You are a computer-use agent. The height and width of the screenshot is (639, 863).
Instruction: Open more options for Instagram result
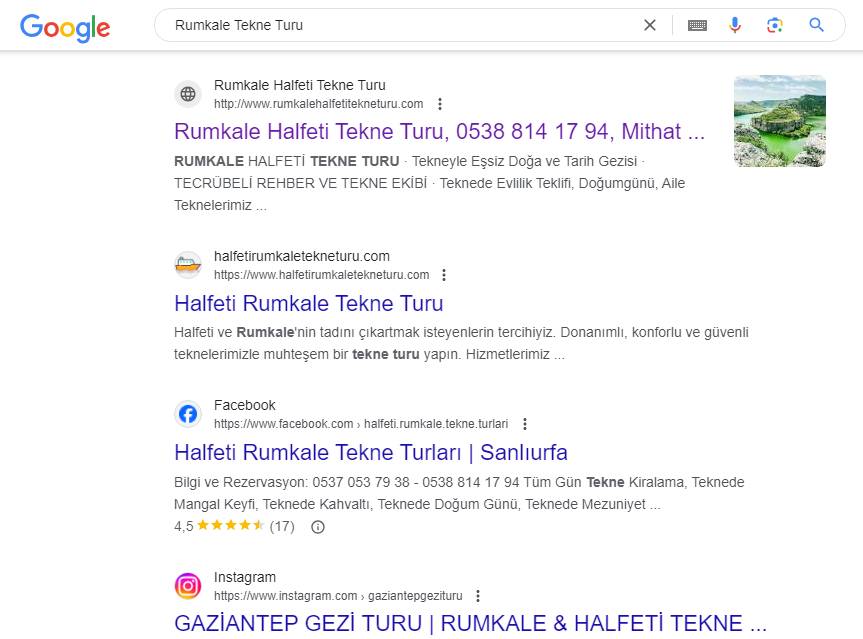pyautogui.click(x=478, y=596)
